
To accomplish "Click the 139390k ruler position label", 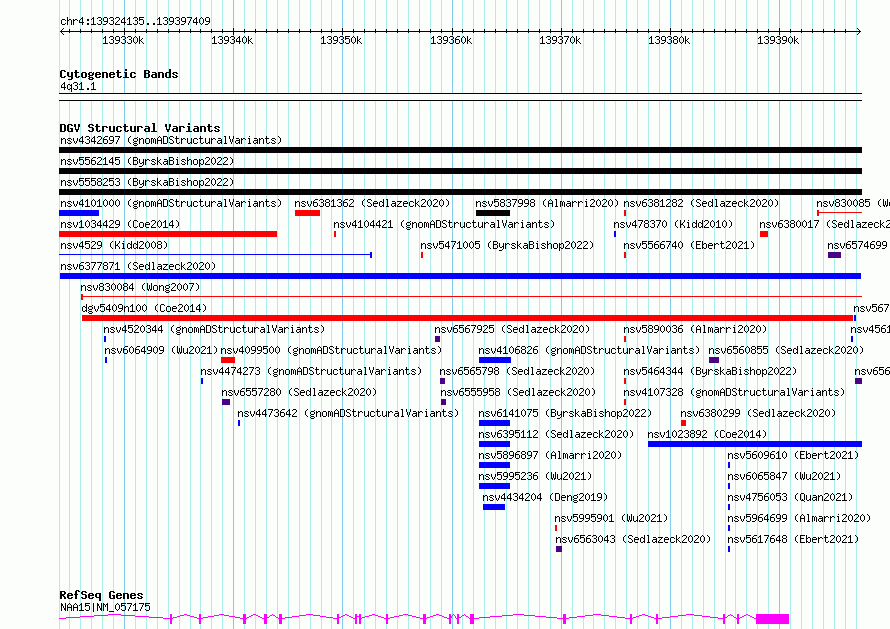I will click(778, 40).
